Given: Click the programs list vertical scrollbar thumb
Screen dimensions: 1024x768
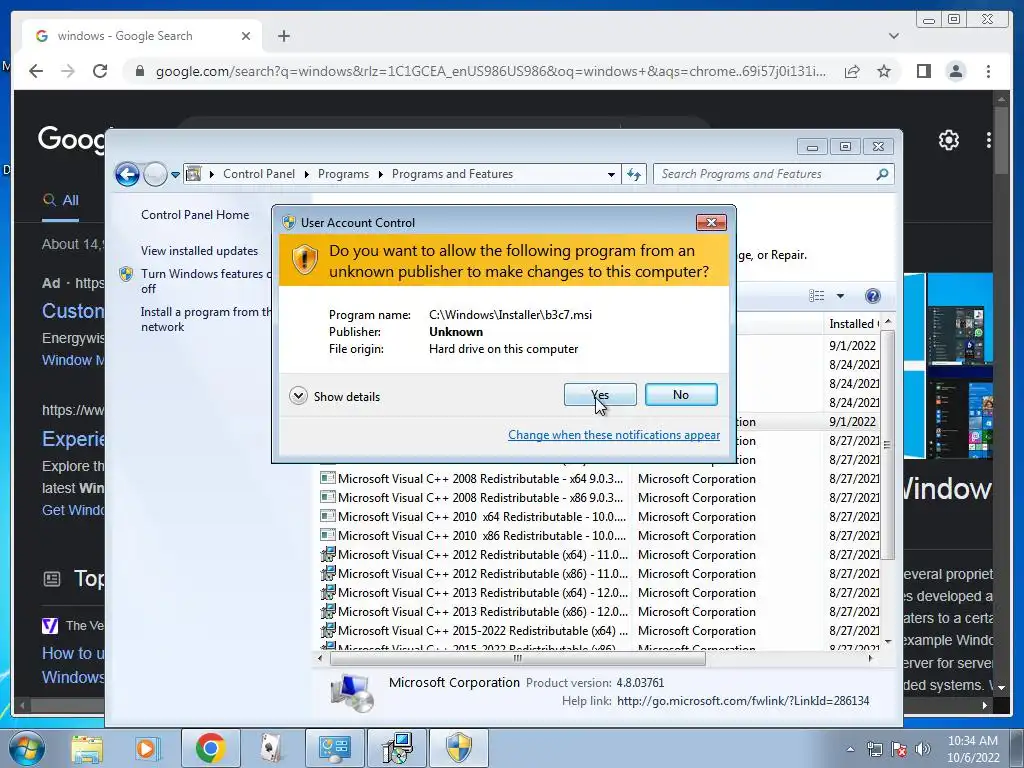Looking at the screenshot, I should [x=887, y=445].
